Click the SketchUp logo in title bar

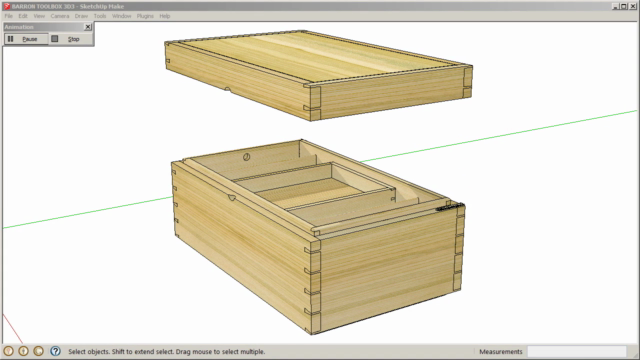point(7,6)
